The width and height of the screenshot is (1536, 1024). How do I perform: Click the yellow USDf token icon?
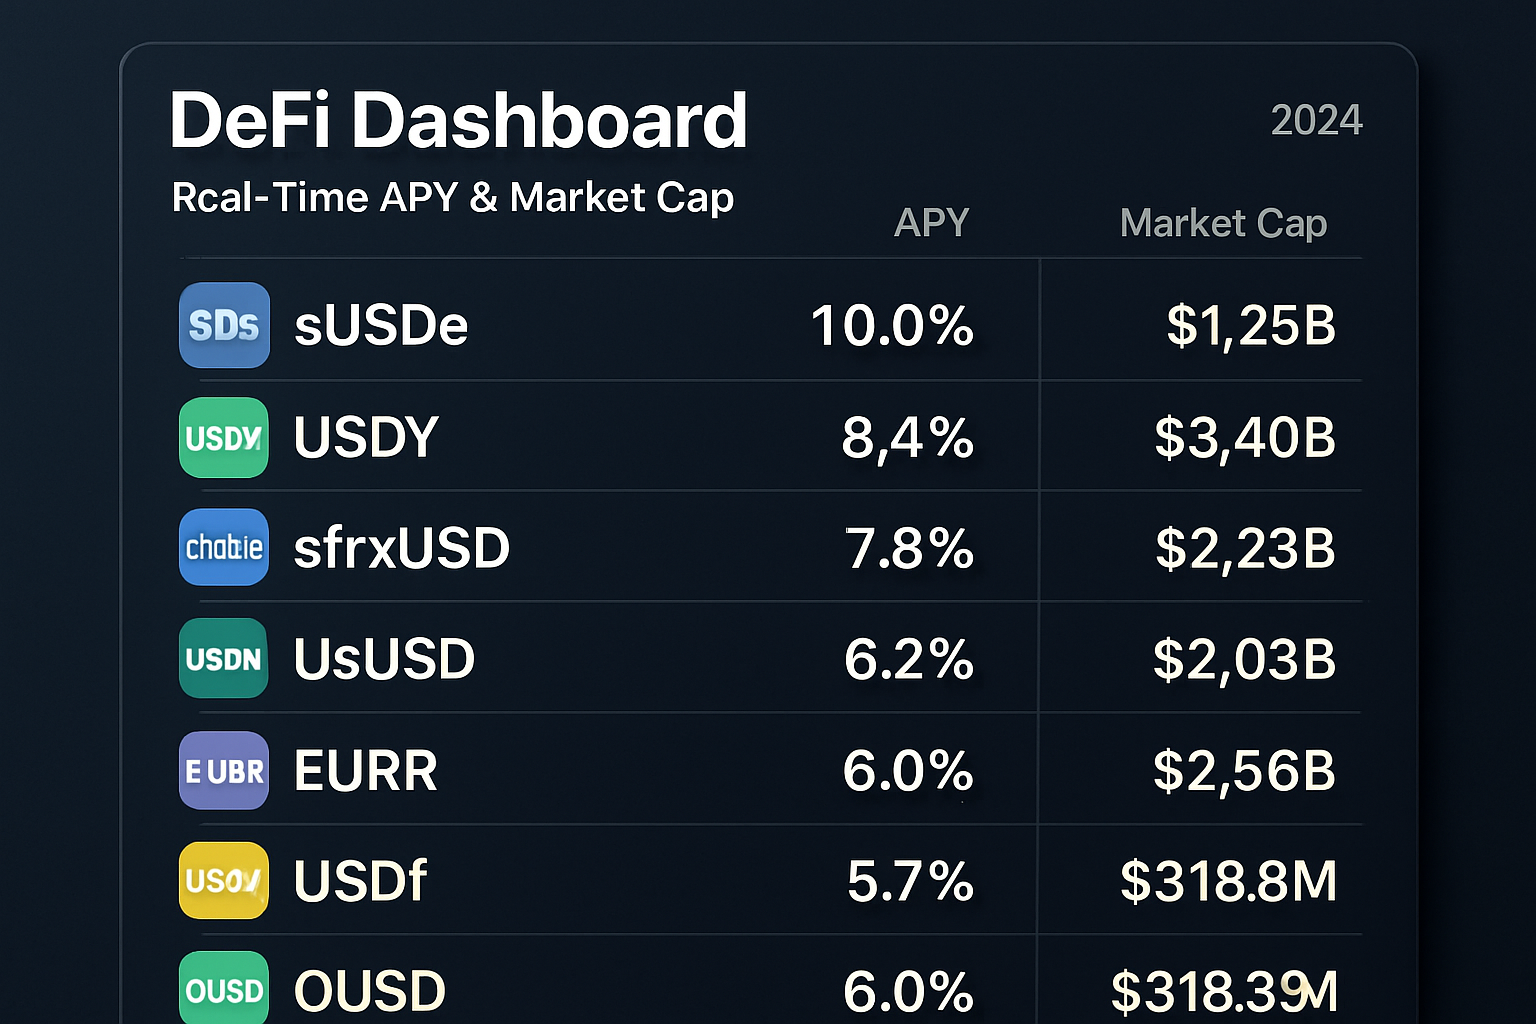[224, 880]
